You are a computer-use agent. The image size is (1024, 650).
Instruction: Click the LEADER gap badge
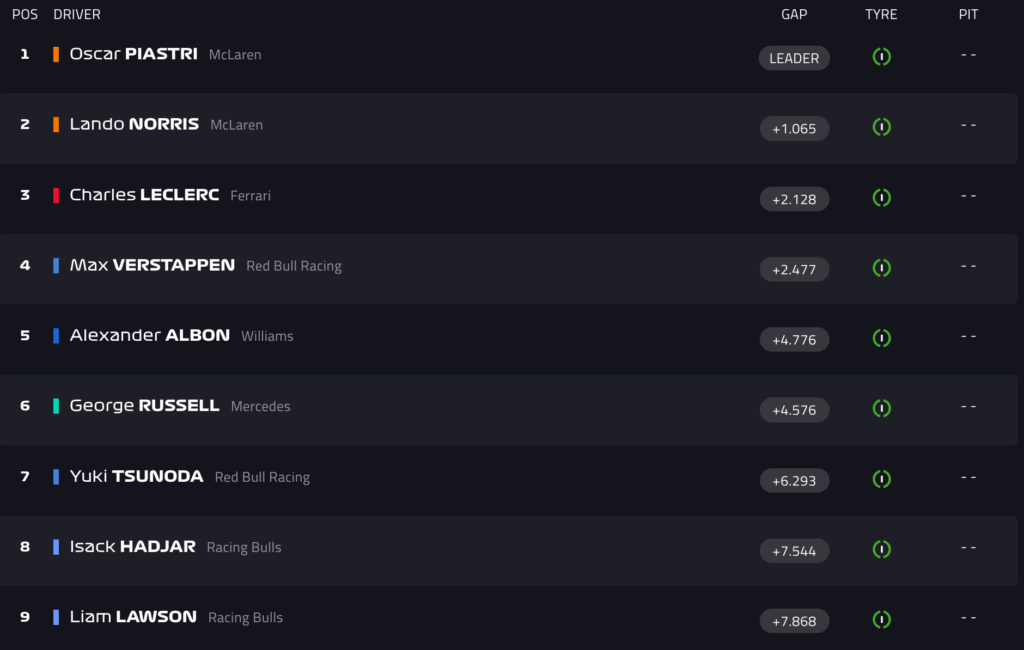point(794,58)
